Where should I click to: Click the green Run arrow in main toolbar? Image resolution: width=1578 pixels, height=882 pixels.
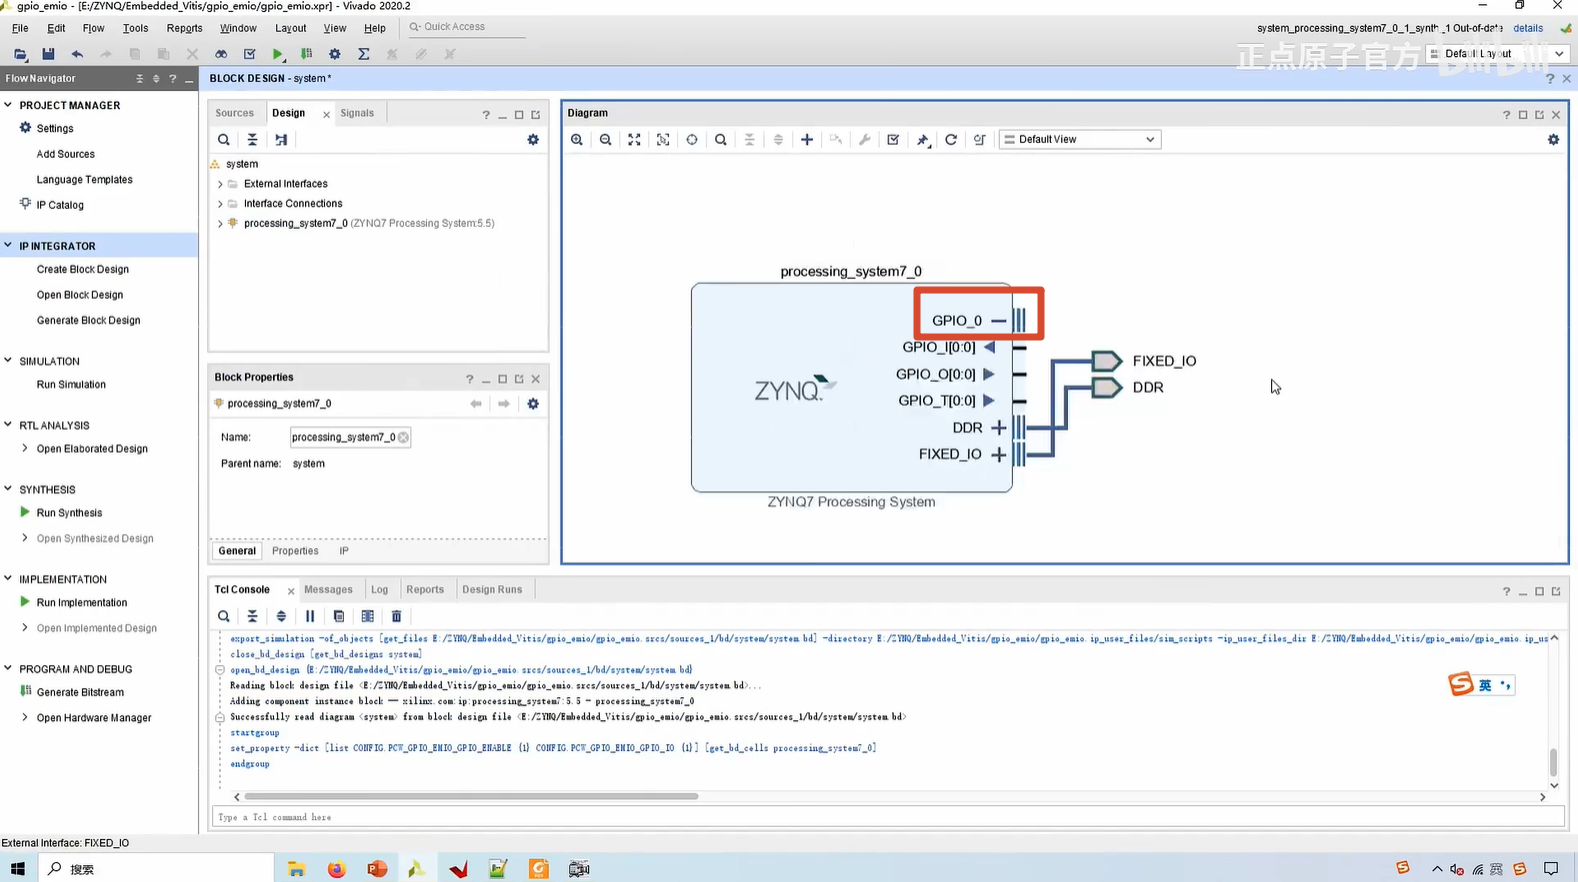pos(278,54)
